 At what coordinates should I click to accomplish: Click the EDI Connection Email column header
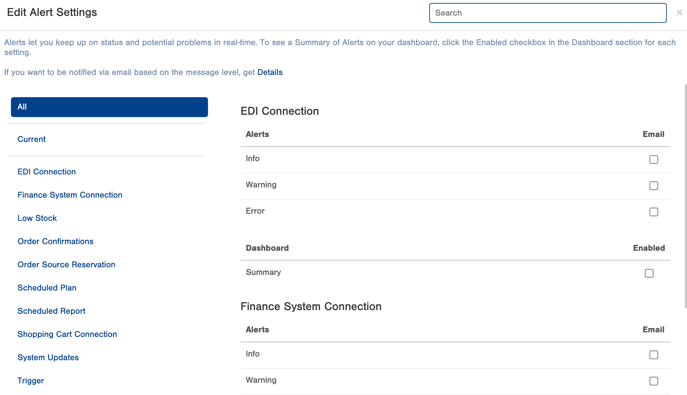coord(653,134)
